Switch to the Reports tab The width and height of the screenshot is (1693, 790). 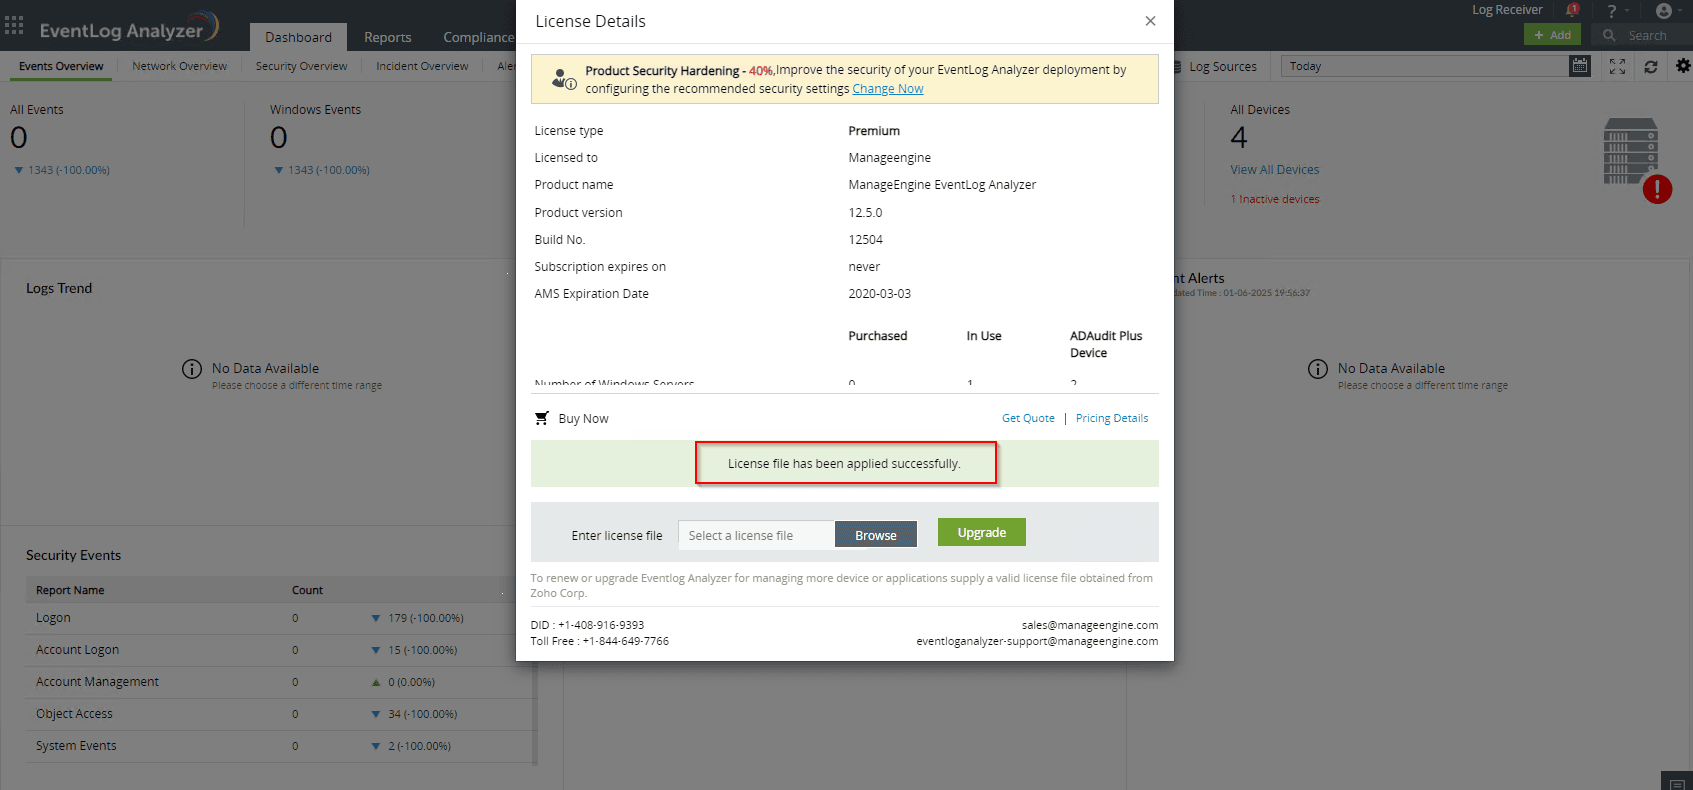tap(387, 37)
